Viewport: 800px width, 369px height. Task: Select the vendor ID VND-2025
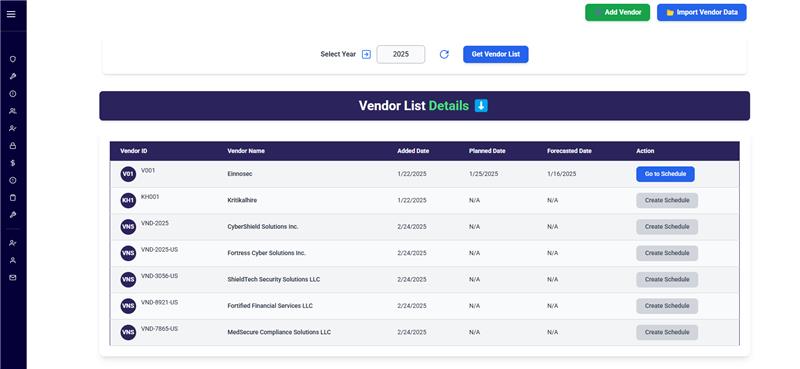click(x=155, y=224)
